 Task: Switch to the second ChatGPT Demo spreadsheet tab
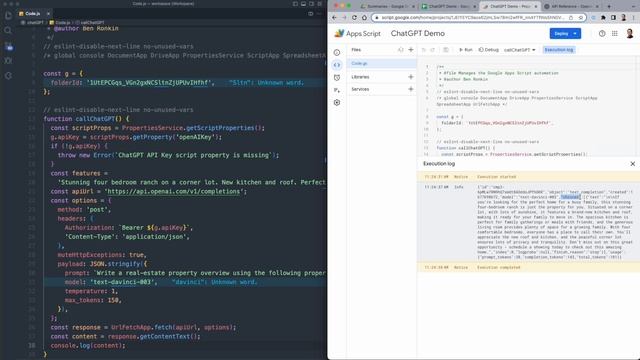[448, 7]
